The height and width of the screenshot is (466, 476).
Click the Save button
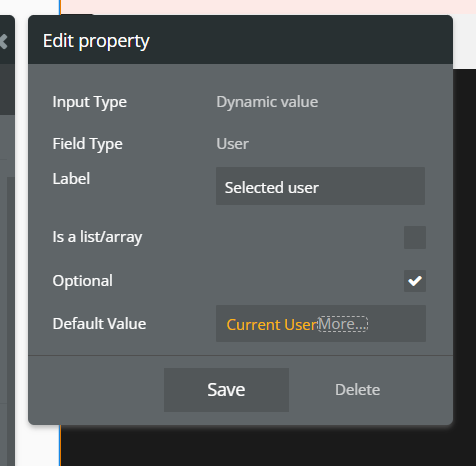[226, 390]
